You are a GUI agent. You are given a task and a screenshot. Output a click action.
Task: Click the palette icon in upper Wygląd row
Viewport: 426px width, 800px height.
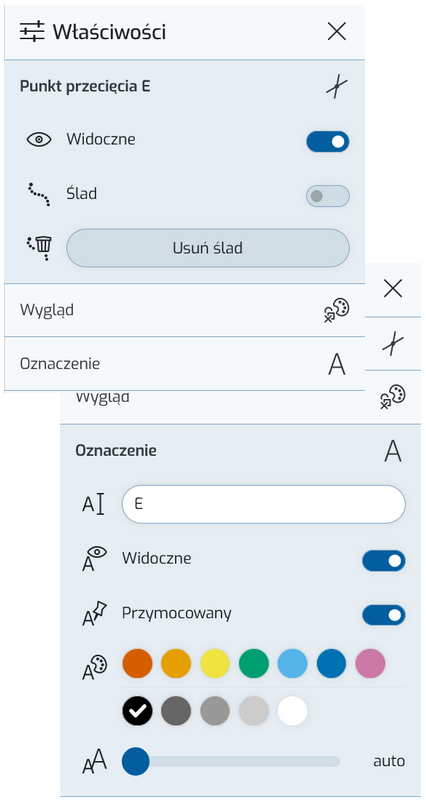click(337, 310)
